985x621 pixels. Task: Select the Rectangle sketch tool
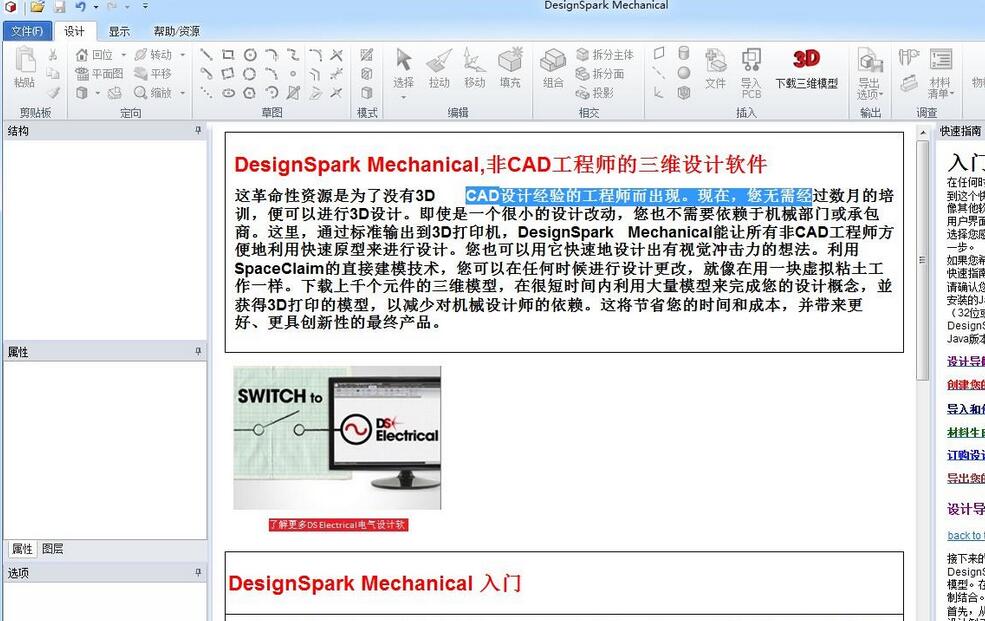pyautogui.click(x=228, y=55)
